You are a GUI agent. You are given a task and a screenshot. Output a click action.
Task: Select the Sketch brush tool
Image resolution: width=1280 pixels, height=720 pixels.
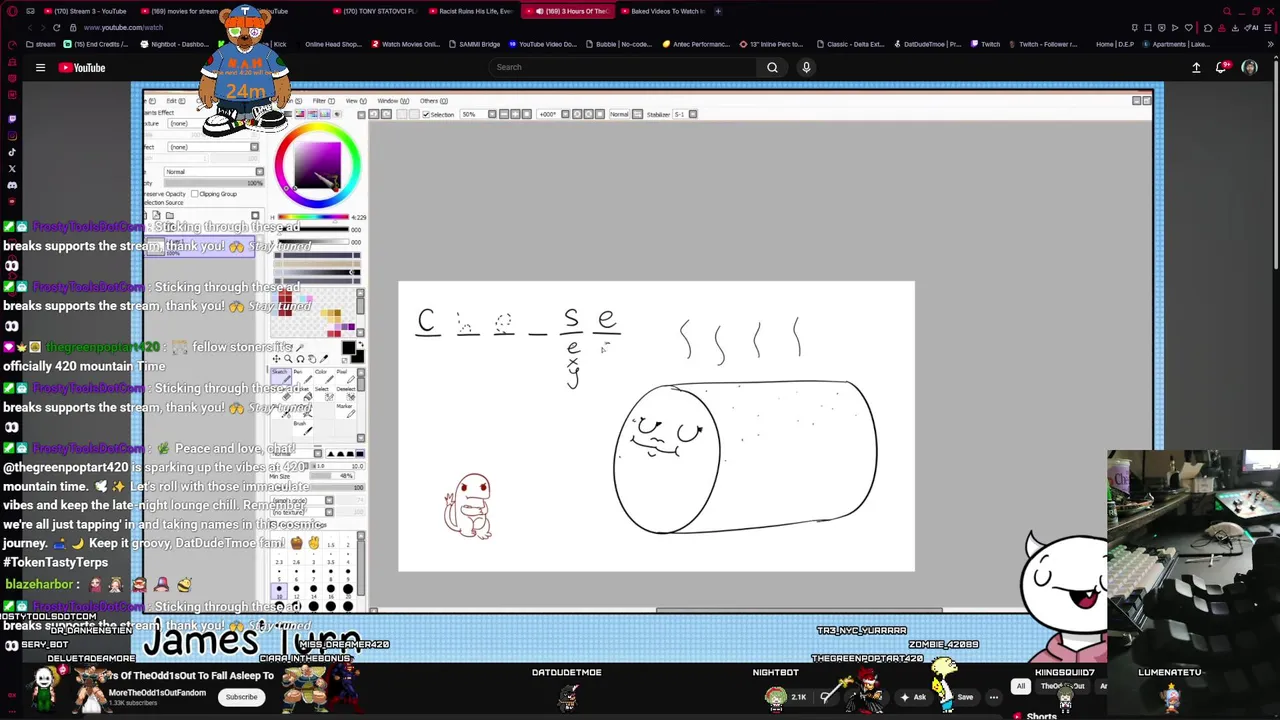point(281,377)
